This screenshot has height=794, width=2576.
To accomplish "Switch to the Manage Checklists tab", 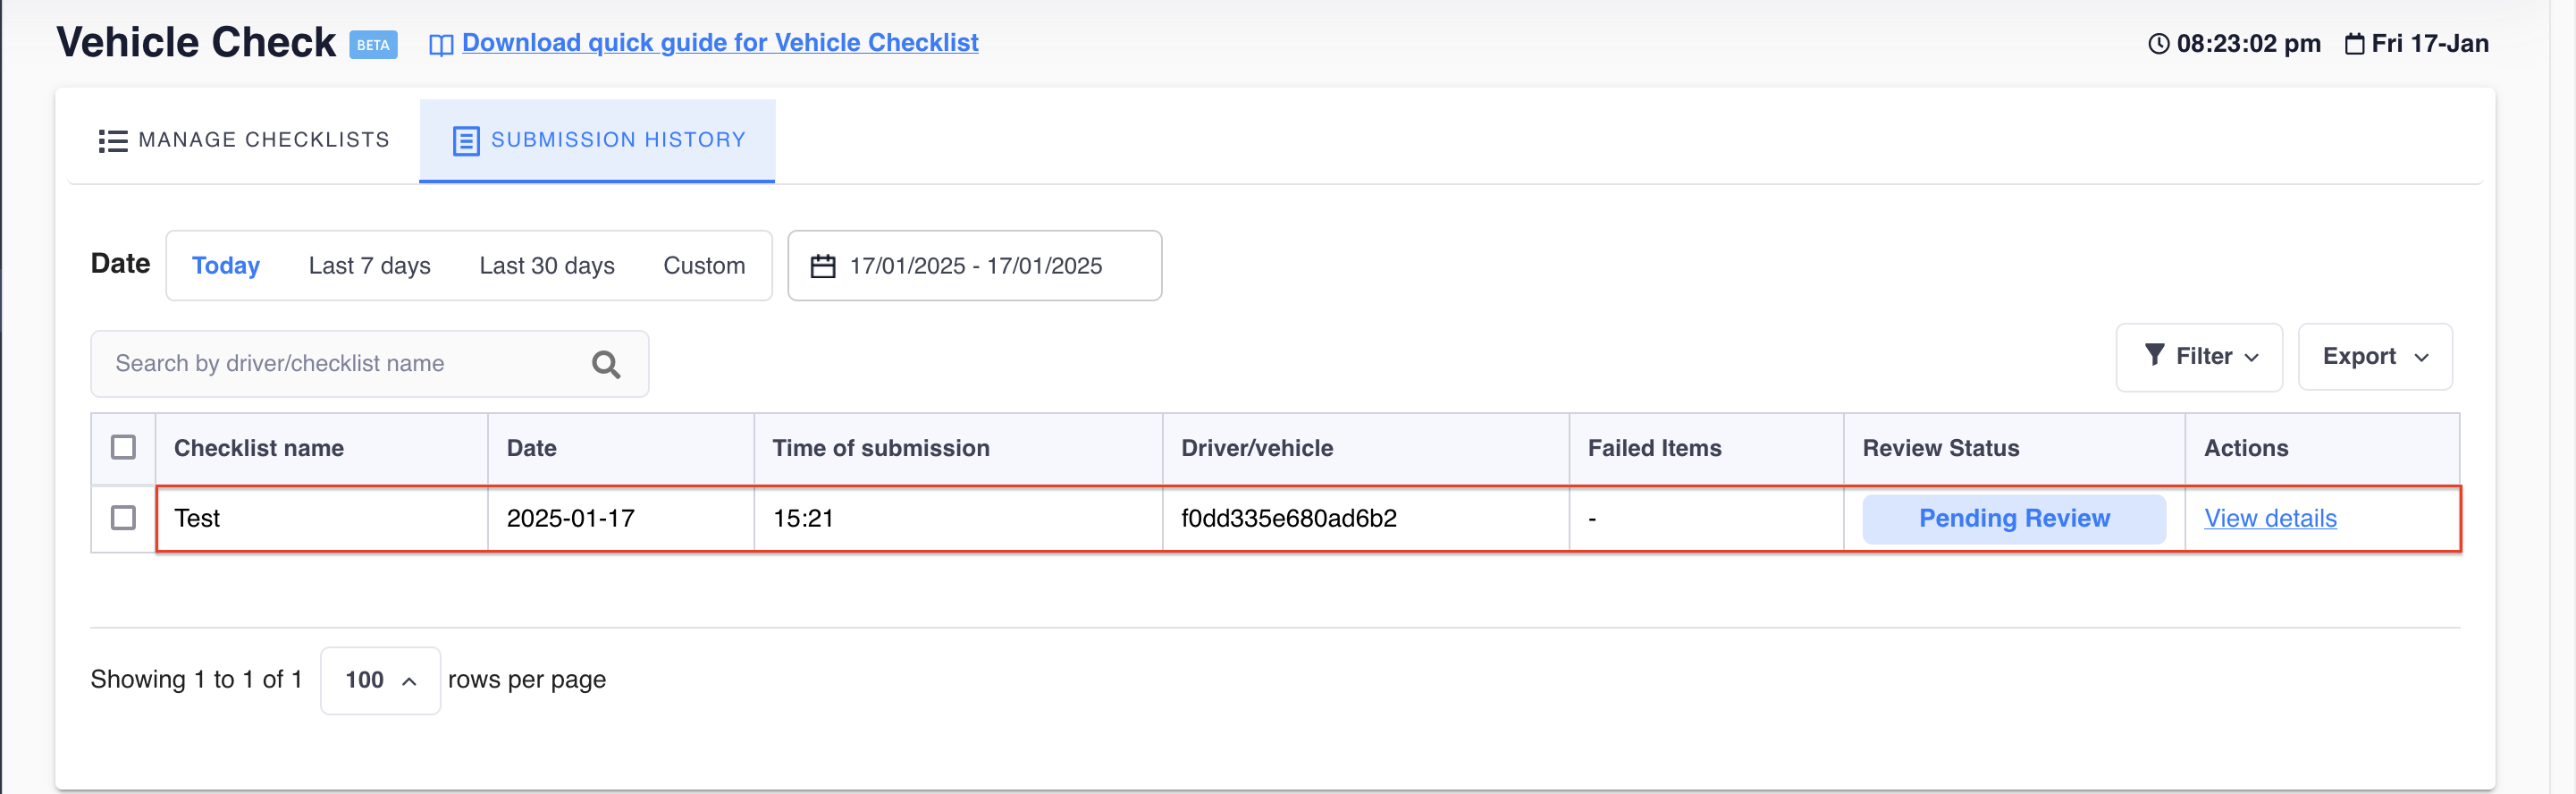I will coord(244,140).
